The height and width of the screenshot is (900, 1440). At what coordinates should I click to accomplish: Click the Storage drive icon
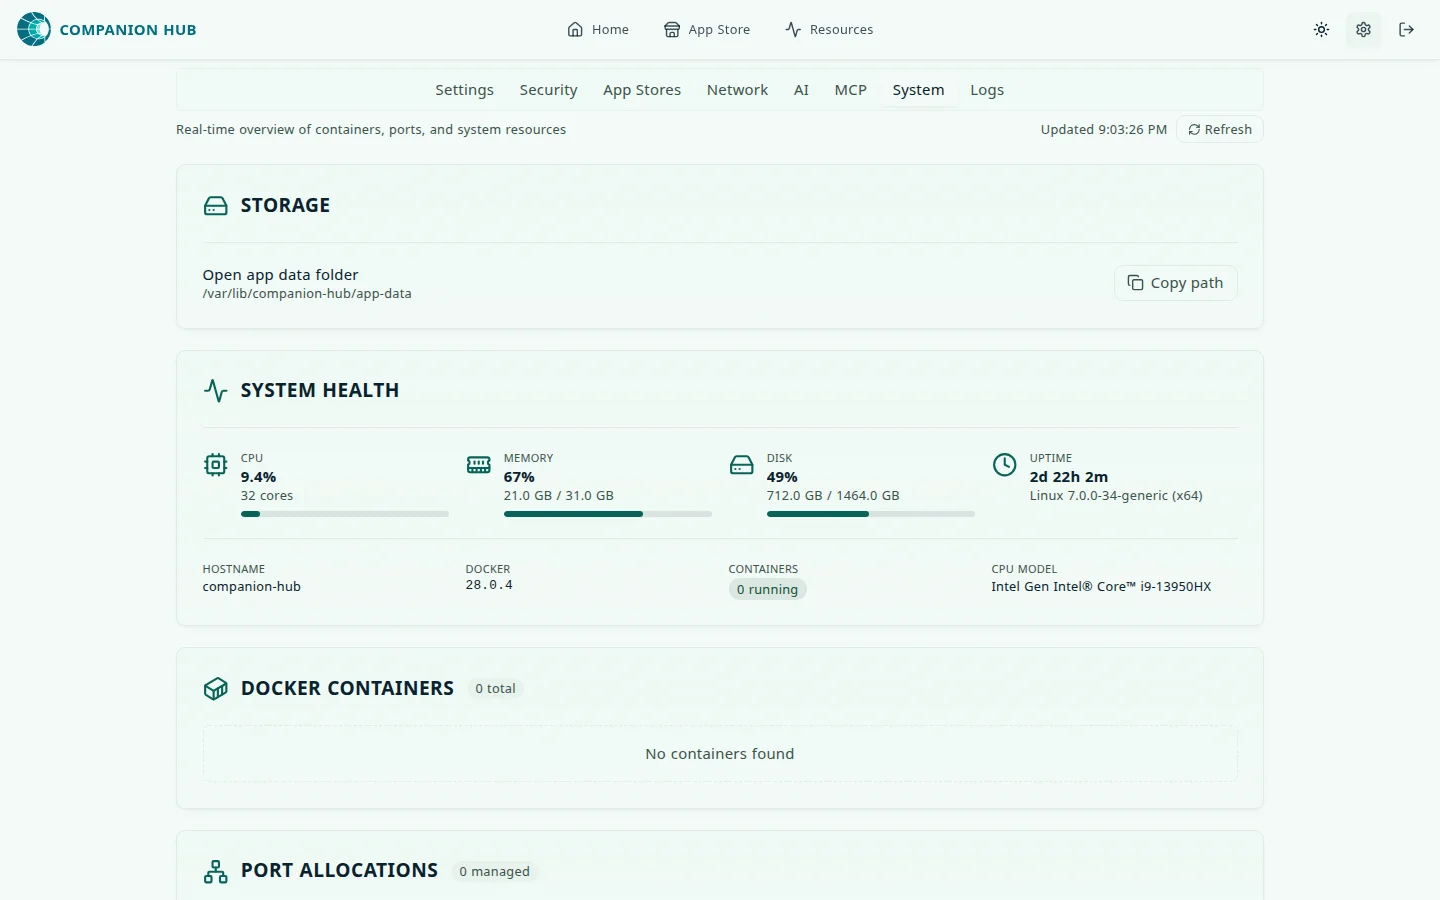215,206
